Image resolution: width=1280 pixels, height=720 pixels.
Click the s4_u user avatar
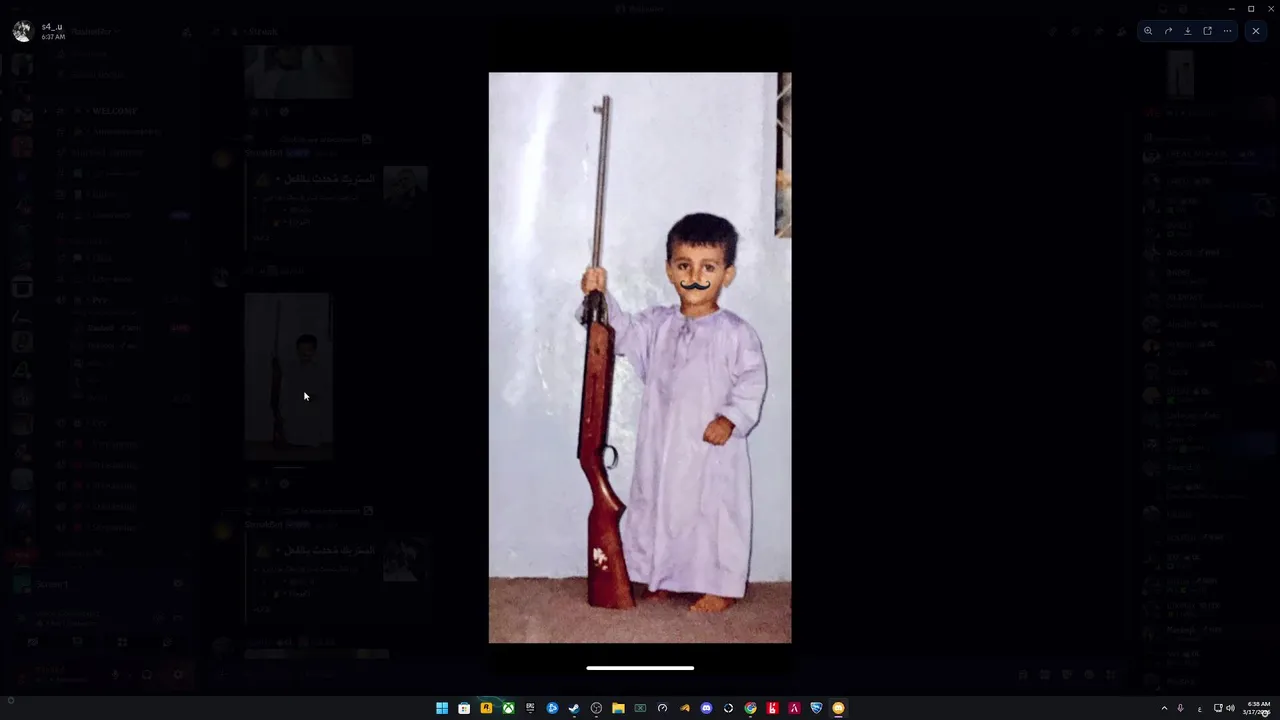pyautogui.click(x=22, y=31)
